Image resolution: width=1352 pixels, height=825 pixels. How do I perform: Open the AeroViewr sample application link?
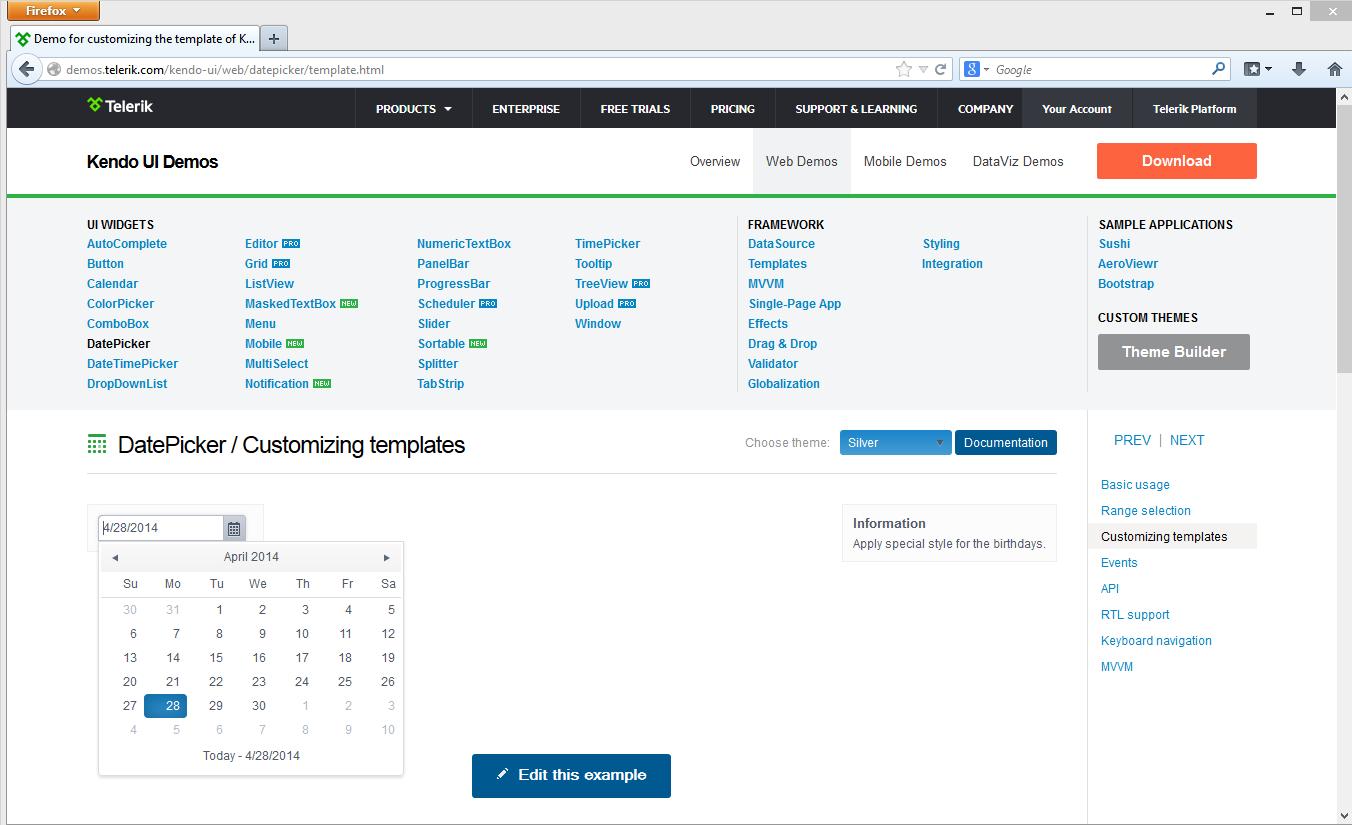tap(1128, 264)
